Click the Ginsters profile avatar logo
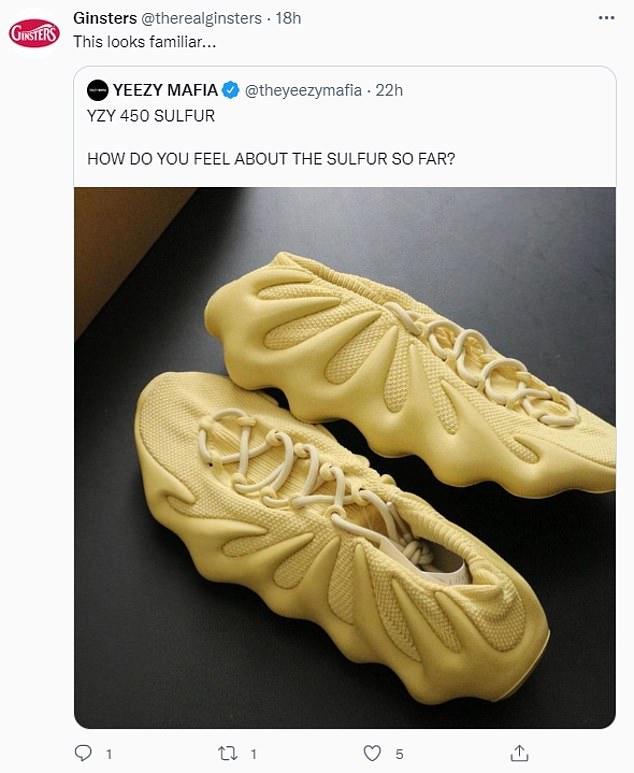Image resolution: width=634 pixels, height=773 pixels. pos(34,34)
